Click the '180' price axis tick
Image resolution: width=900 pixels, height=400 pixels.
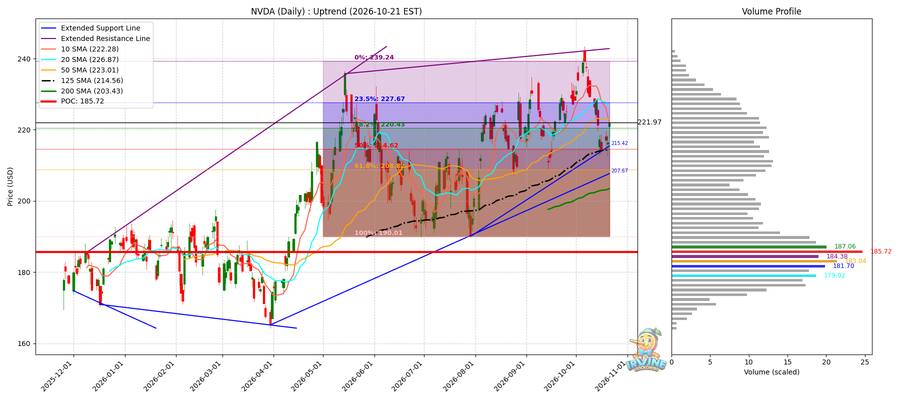[24, 273]
